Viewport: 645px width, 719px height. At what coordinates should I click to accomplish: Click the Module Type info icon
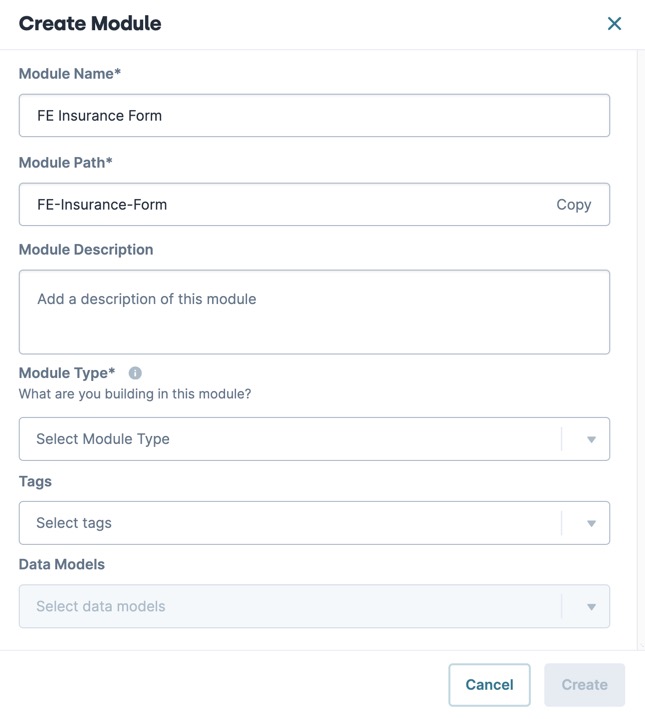[135, 373]
